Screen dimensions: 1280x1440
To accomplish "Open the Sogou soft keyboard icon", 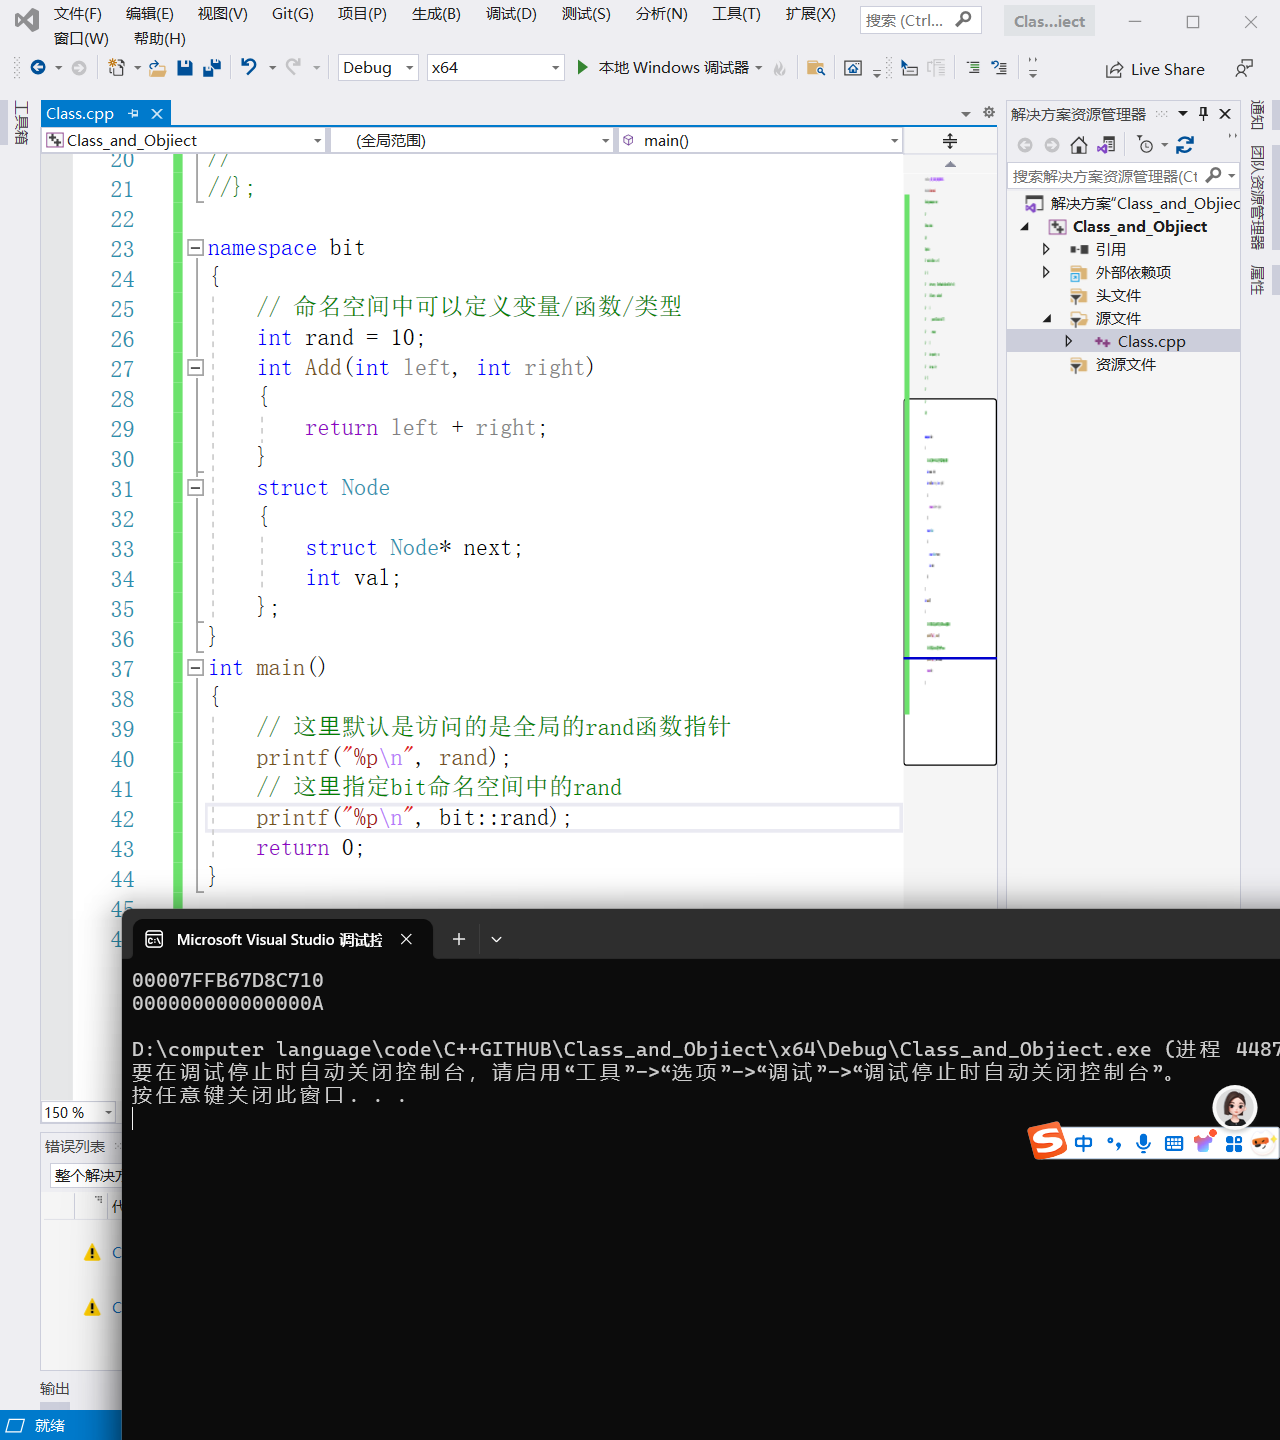I will tap(1174, 1143).
